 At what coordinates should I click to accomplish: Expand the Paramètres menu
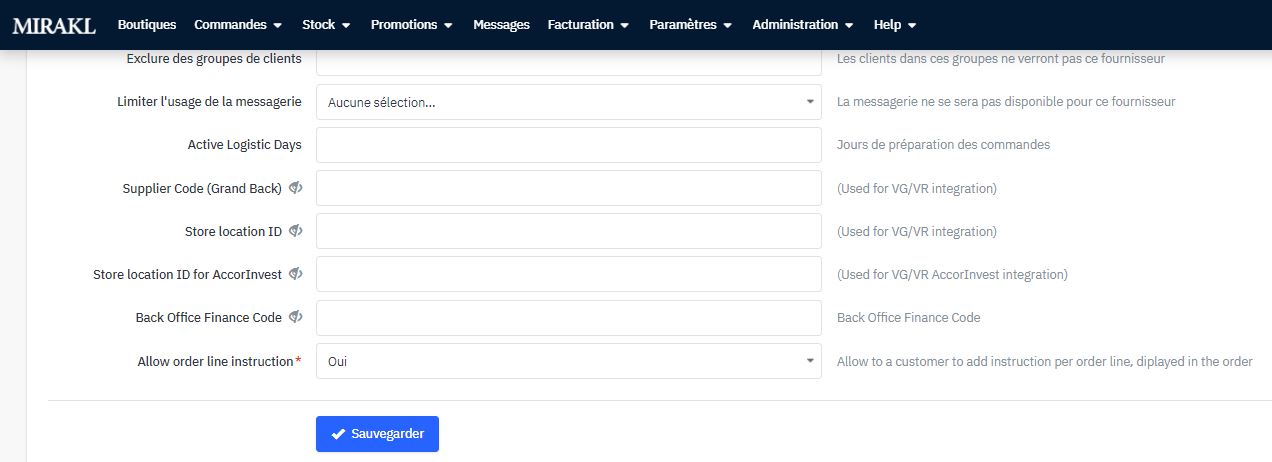(690, 25)
